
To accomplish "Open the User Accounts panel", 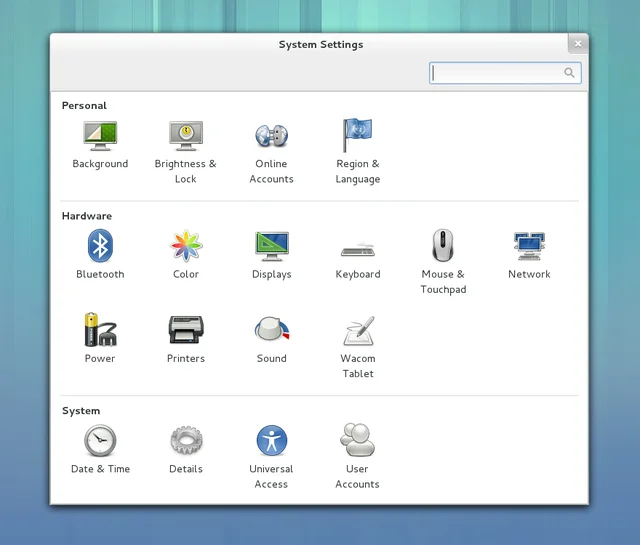I will pos(357,441).
